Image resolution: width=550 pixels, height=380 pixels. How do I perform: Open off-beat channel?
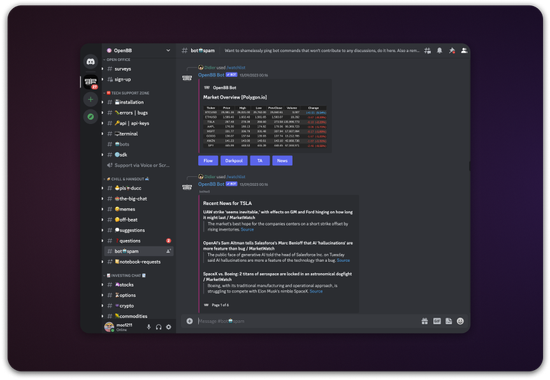pyautogui.click(x=139, y=220)
